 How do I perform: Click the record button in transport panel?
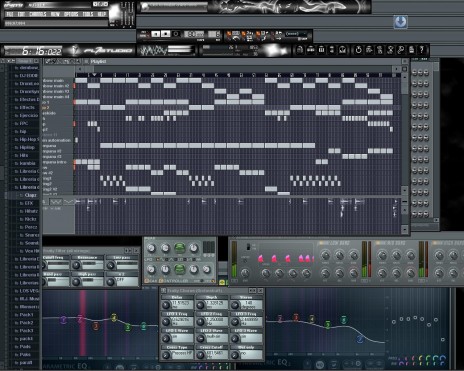tap(176, 34)
